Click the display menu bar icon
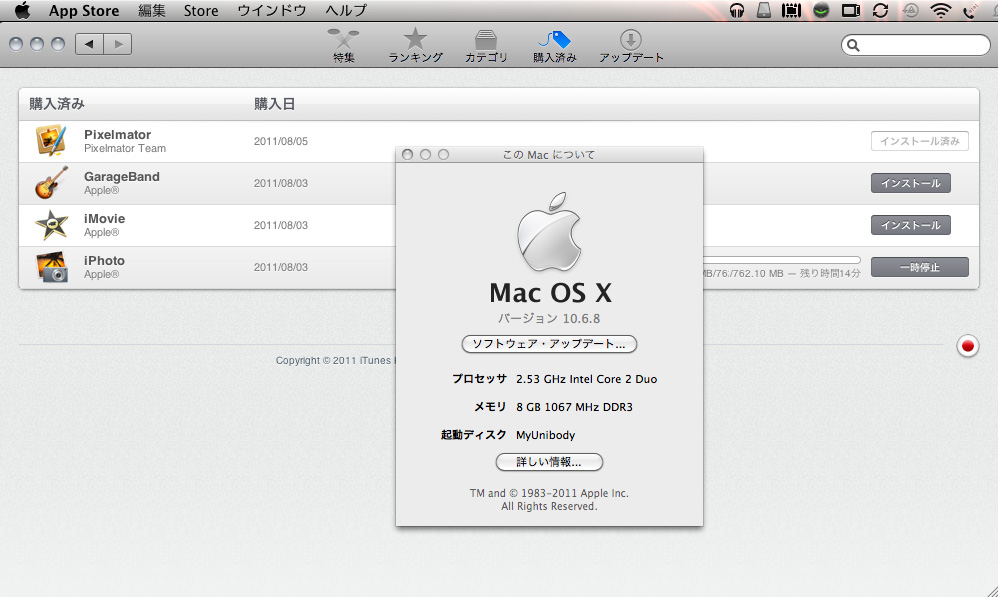The image size is (998, 597). pyautogui.click(x=850, y=10)
